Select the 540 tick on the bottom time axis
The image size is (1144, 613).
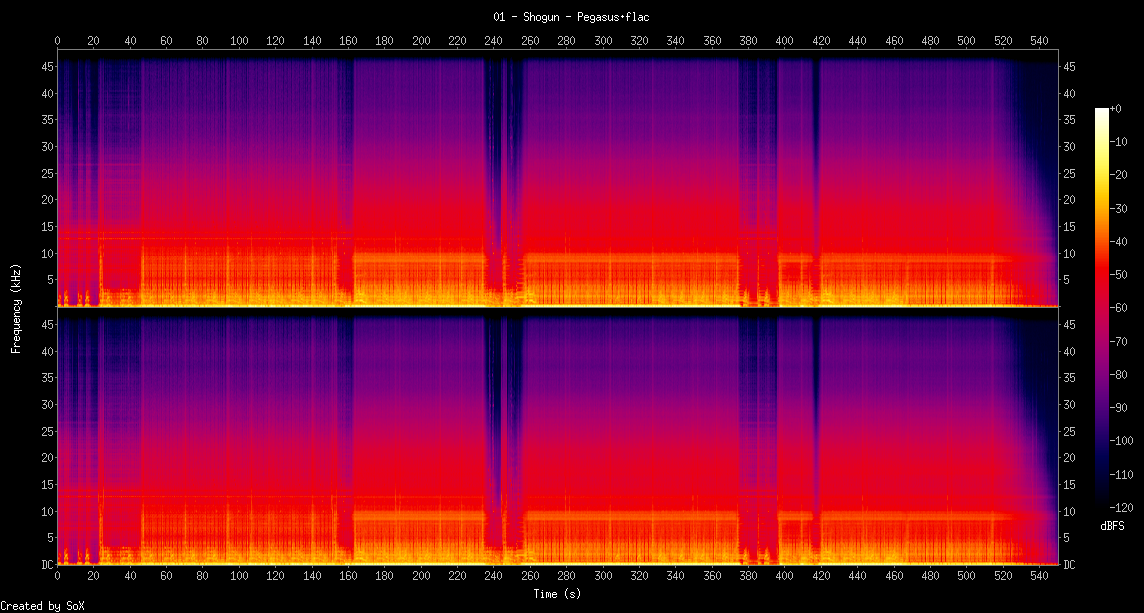(1039, 577)
